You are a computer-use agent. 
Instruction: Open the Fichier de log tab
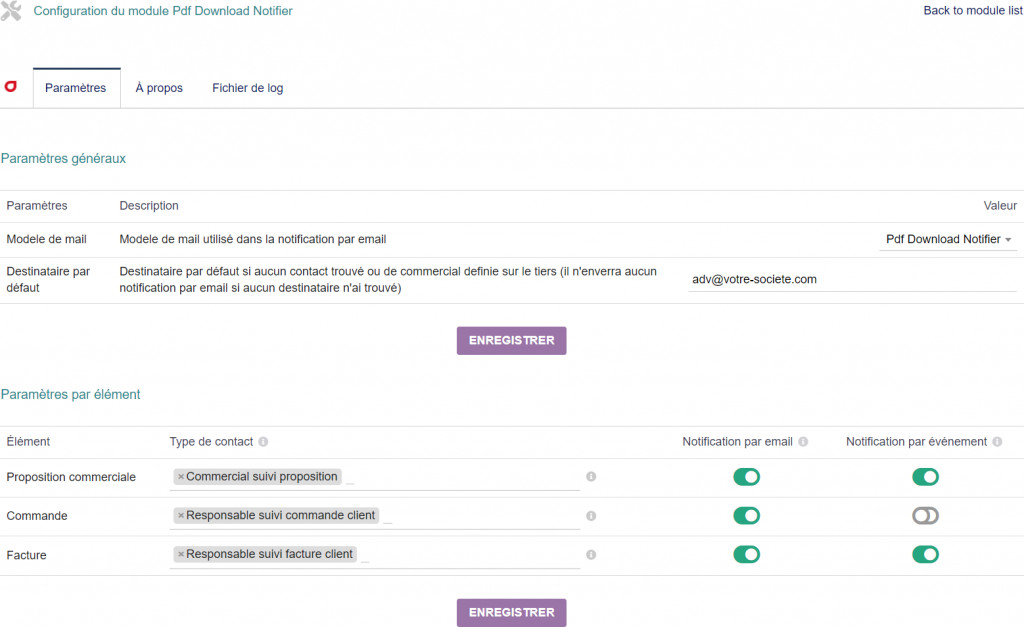point(247,88)
